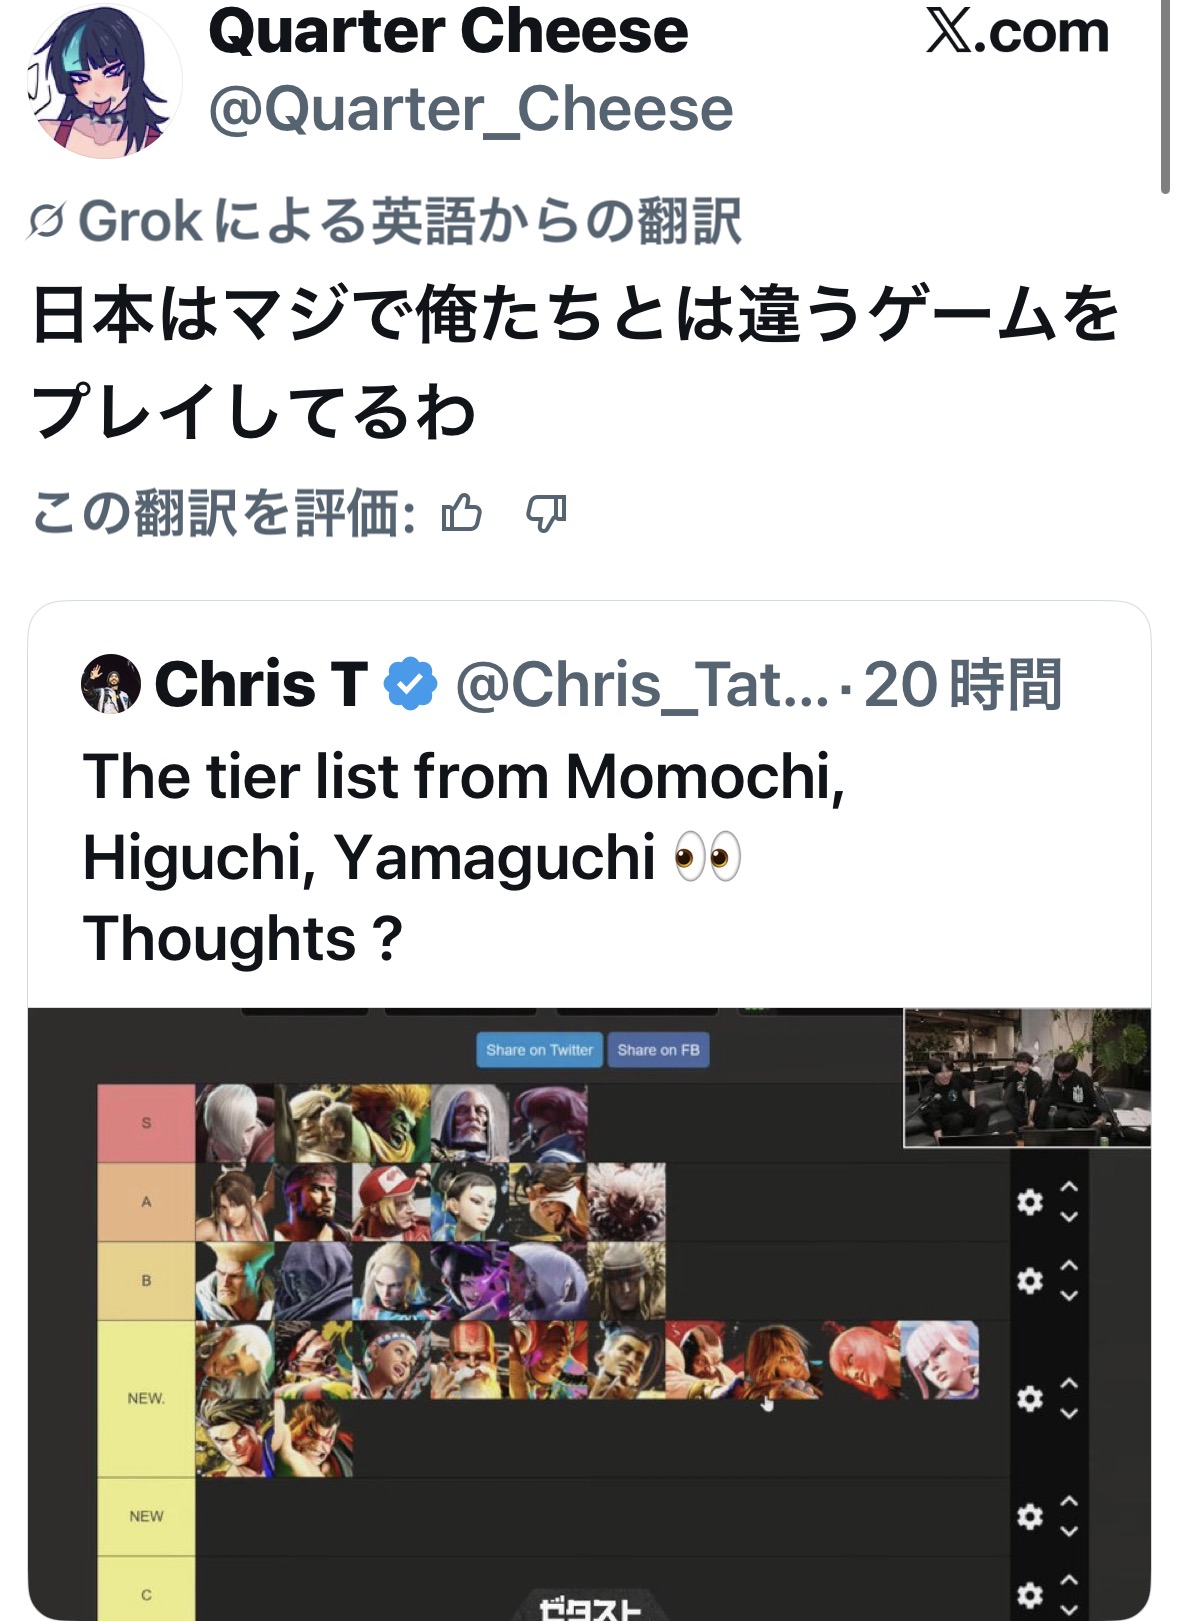
Task: Move the NEW. tier row up with its chevron
Action: pos(1069,1383)
